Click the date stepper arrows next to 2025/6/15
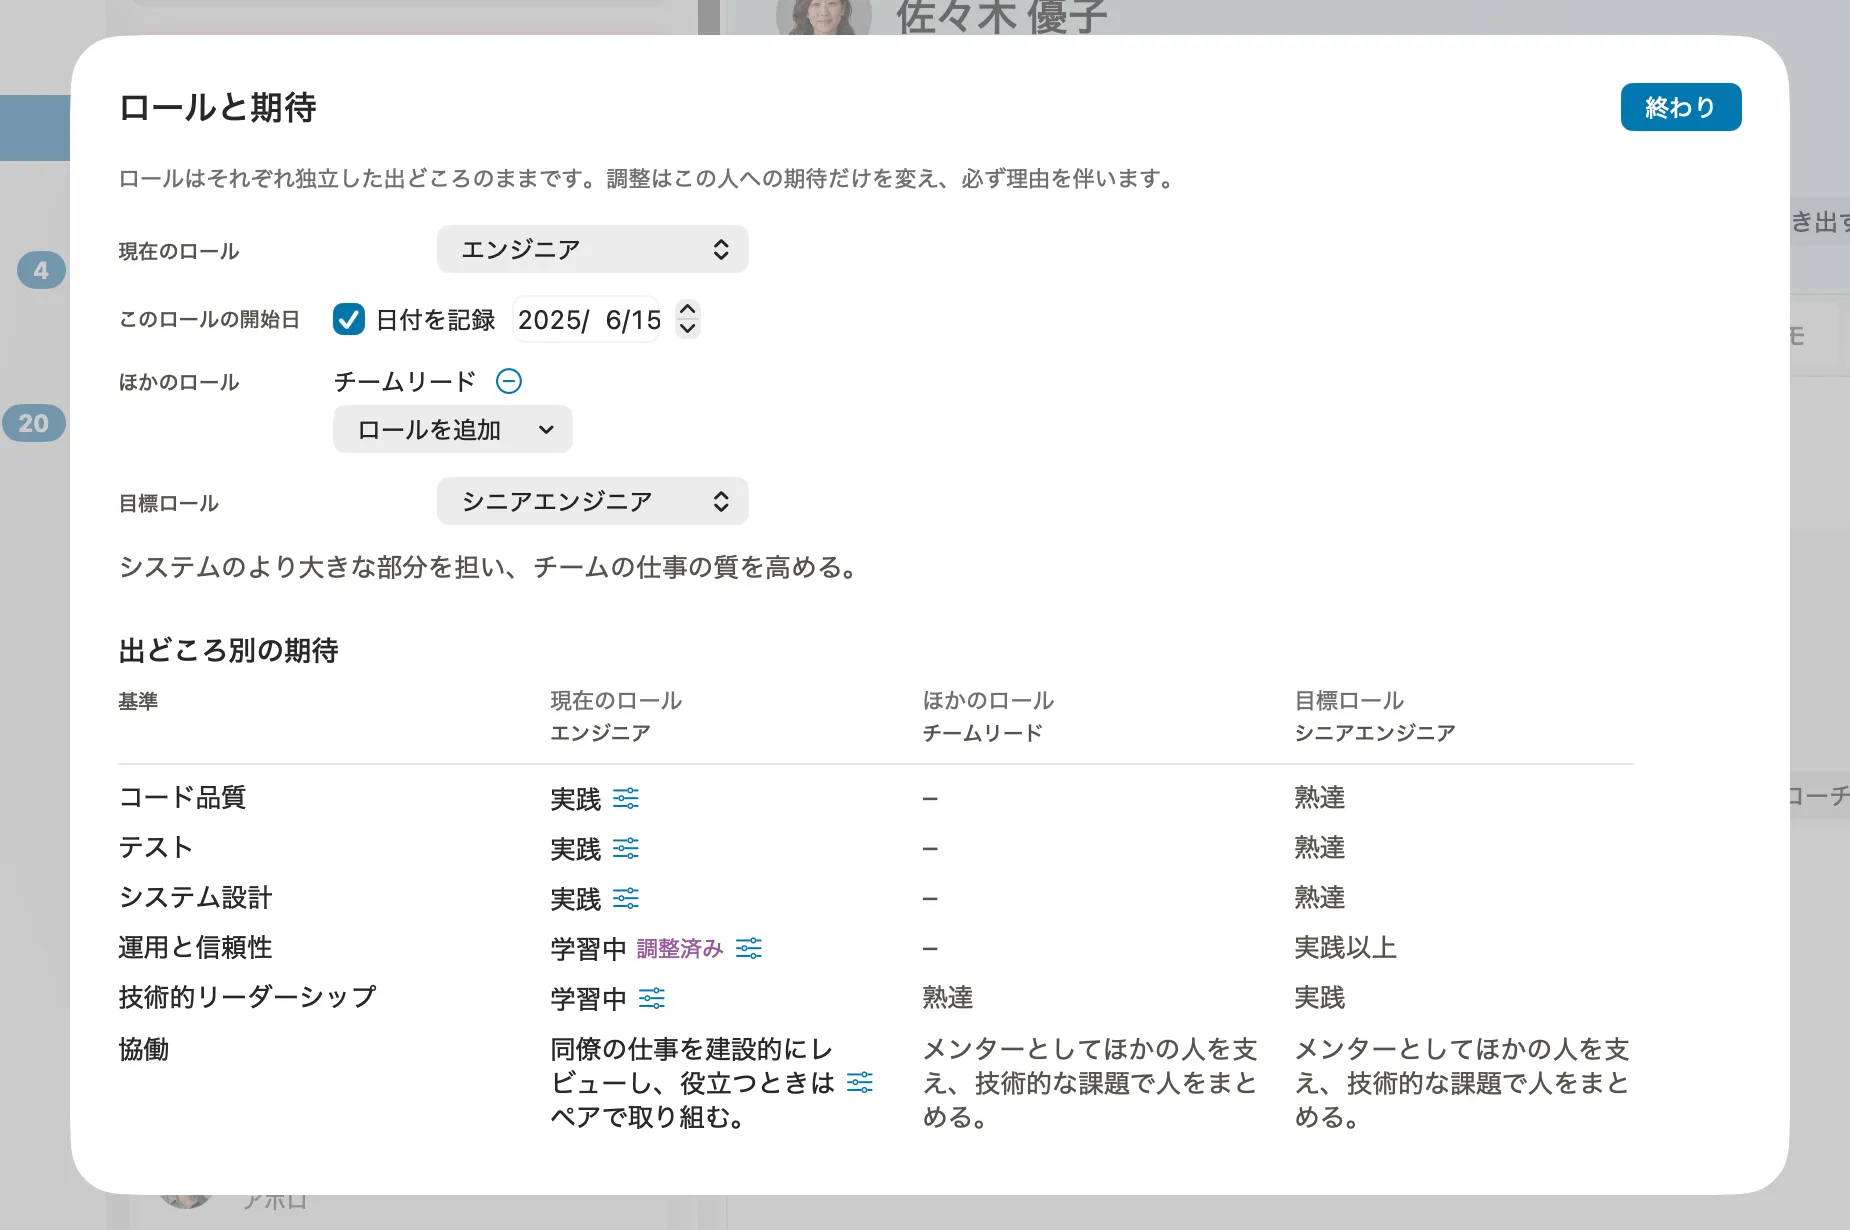 687,319
